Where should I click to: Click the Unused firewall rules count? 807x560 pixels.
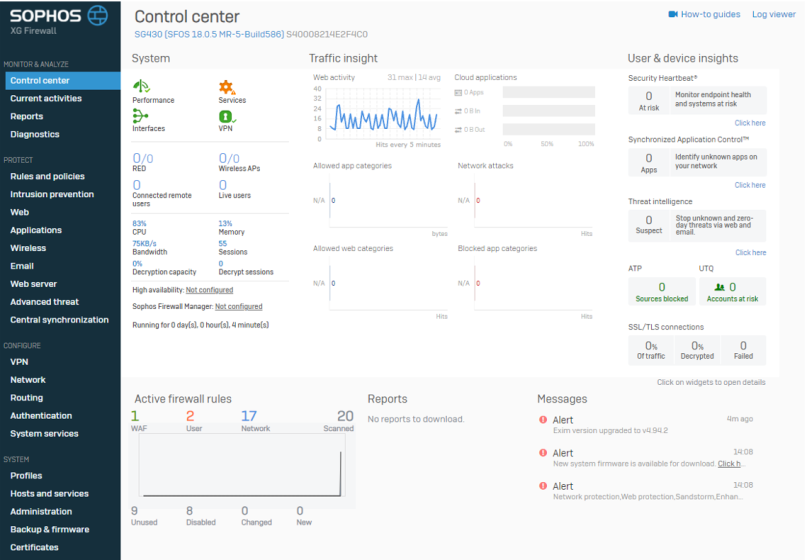coord(134,511)
